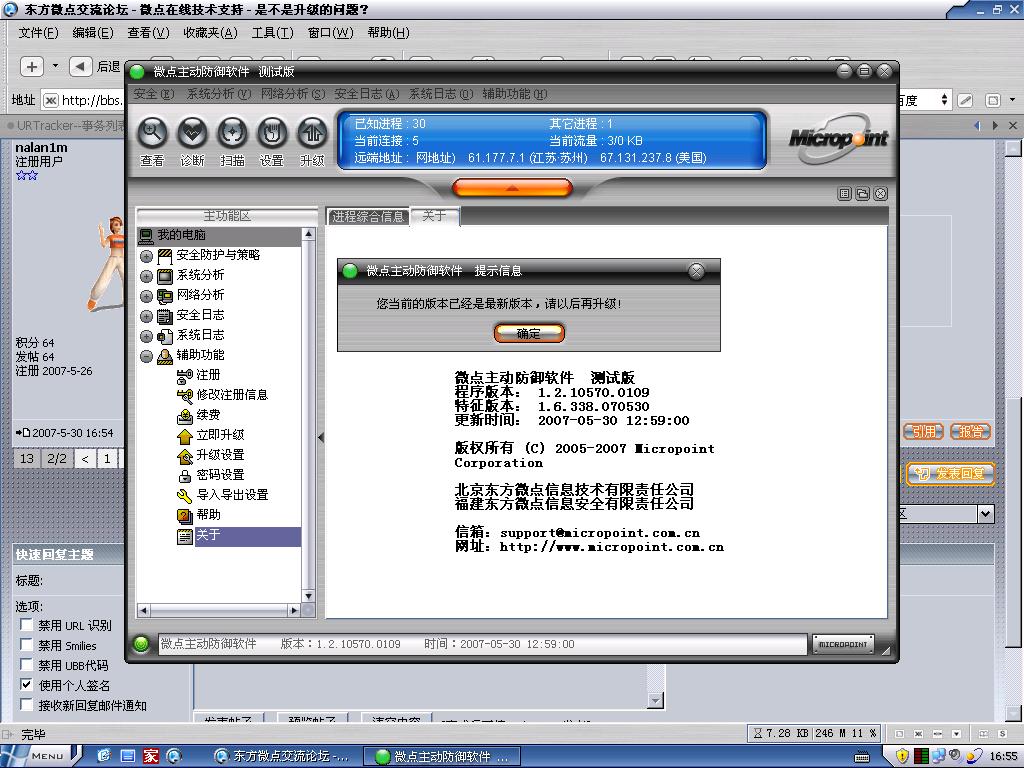Open the browser 文件 menu
This screenshot has width=1024, height=768.
tap(38, 33)
